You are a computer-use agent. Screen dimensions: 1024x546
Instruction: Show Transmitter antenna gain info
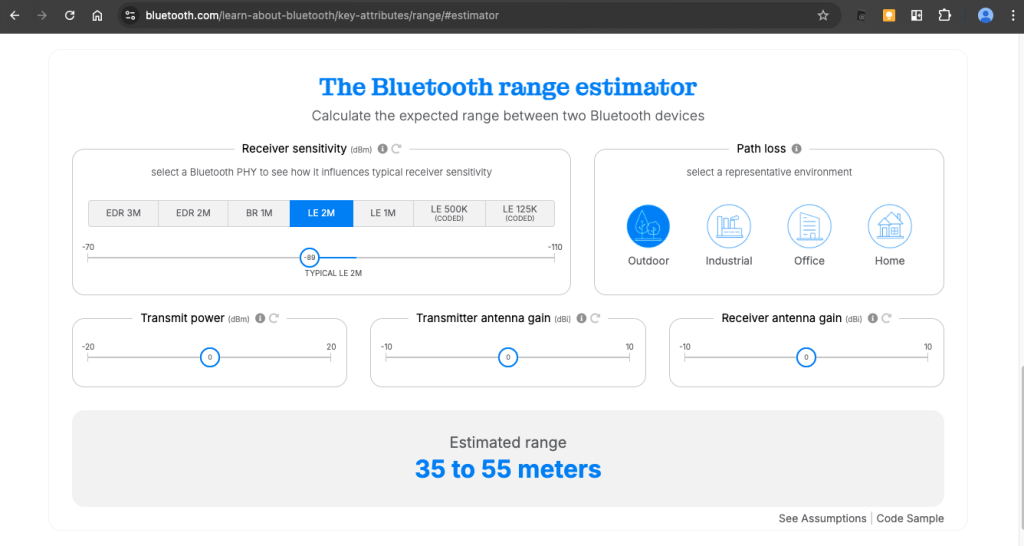click(x=581, y=318)
